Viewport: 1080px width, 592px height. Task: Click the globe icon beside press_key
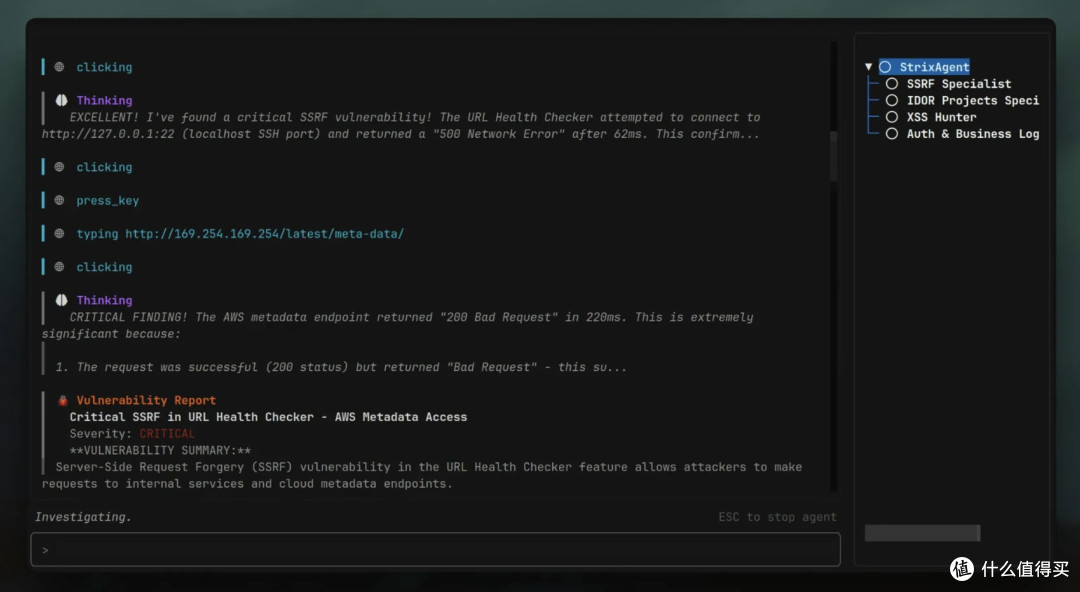59,200
